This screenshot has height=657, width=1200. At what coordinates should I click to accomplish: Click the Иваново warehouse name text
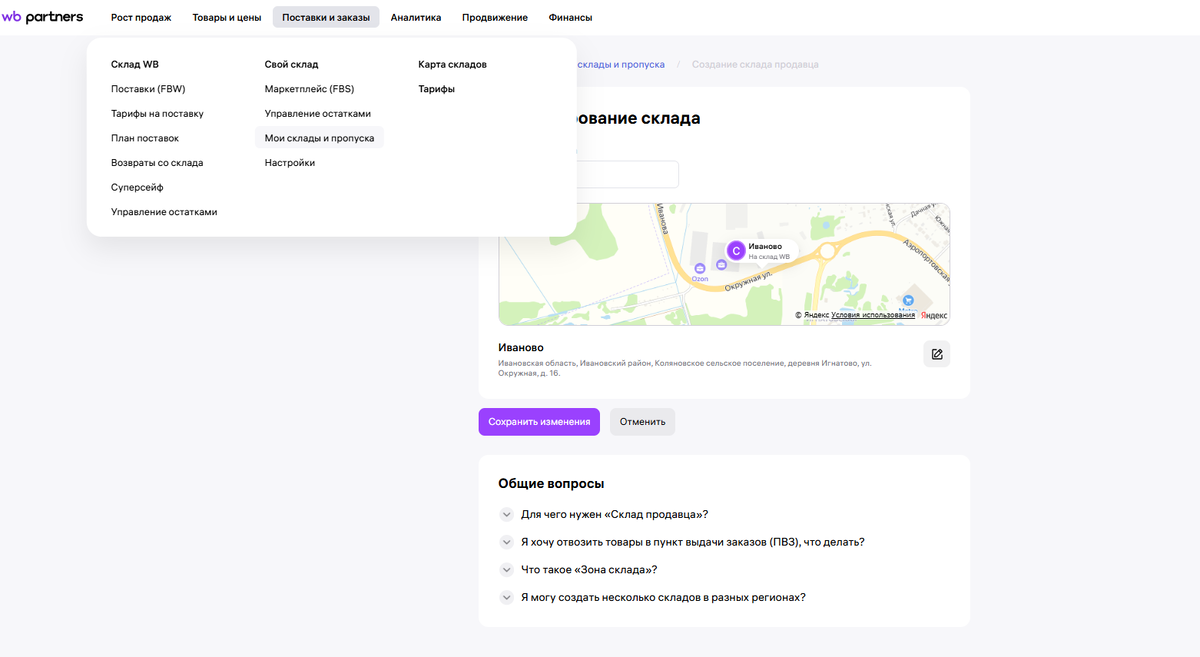(x=521, y=348)
